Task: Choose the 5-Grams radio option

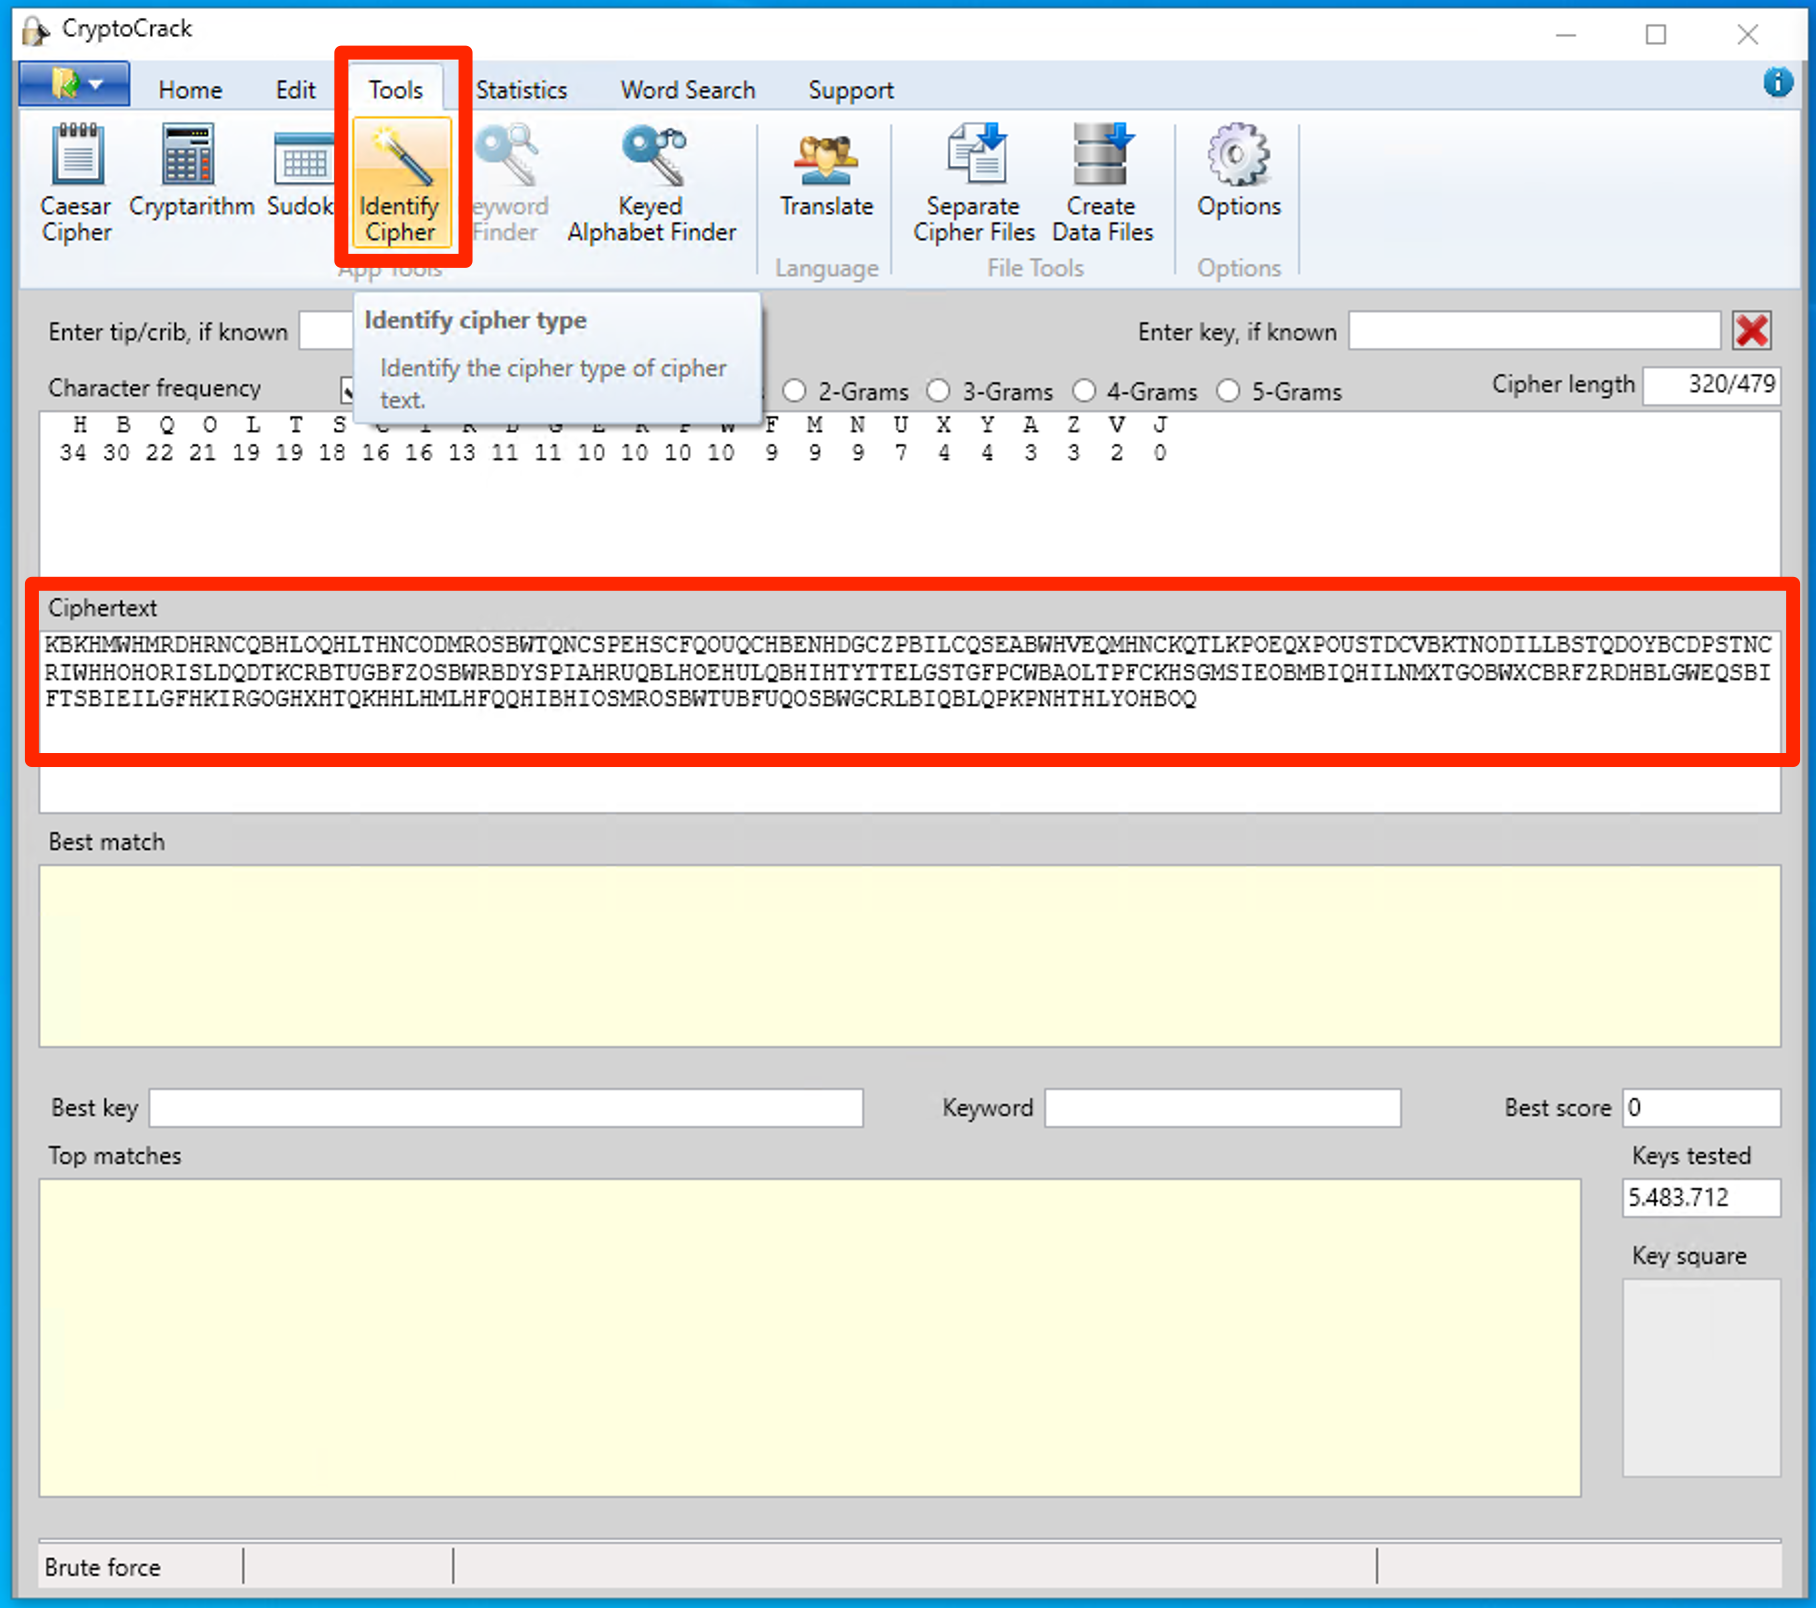Action: (1228, 391)
